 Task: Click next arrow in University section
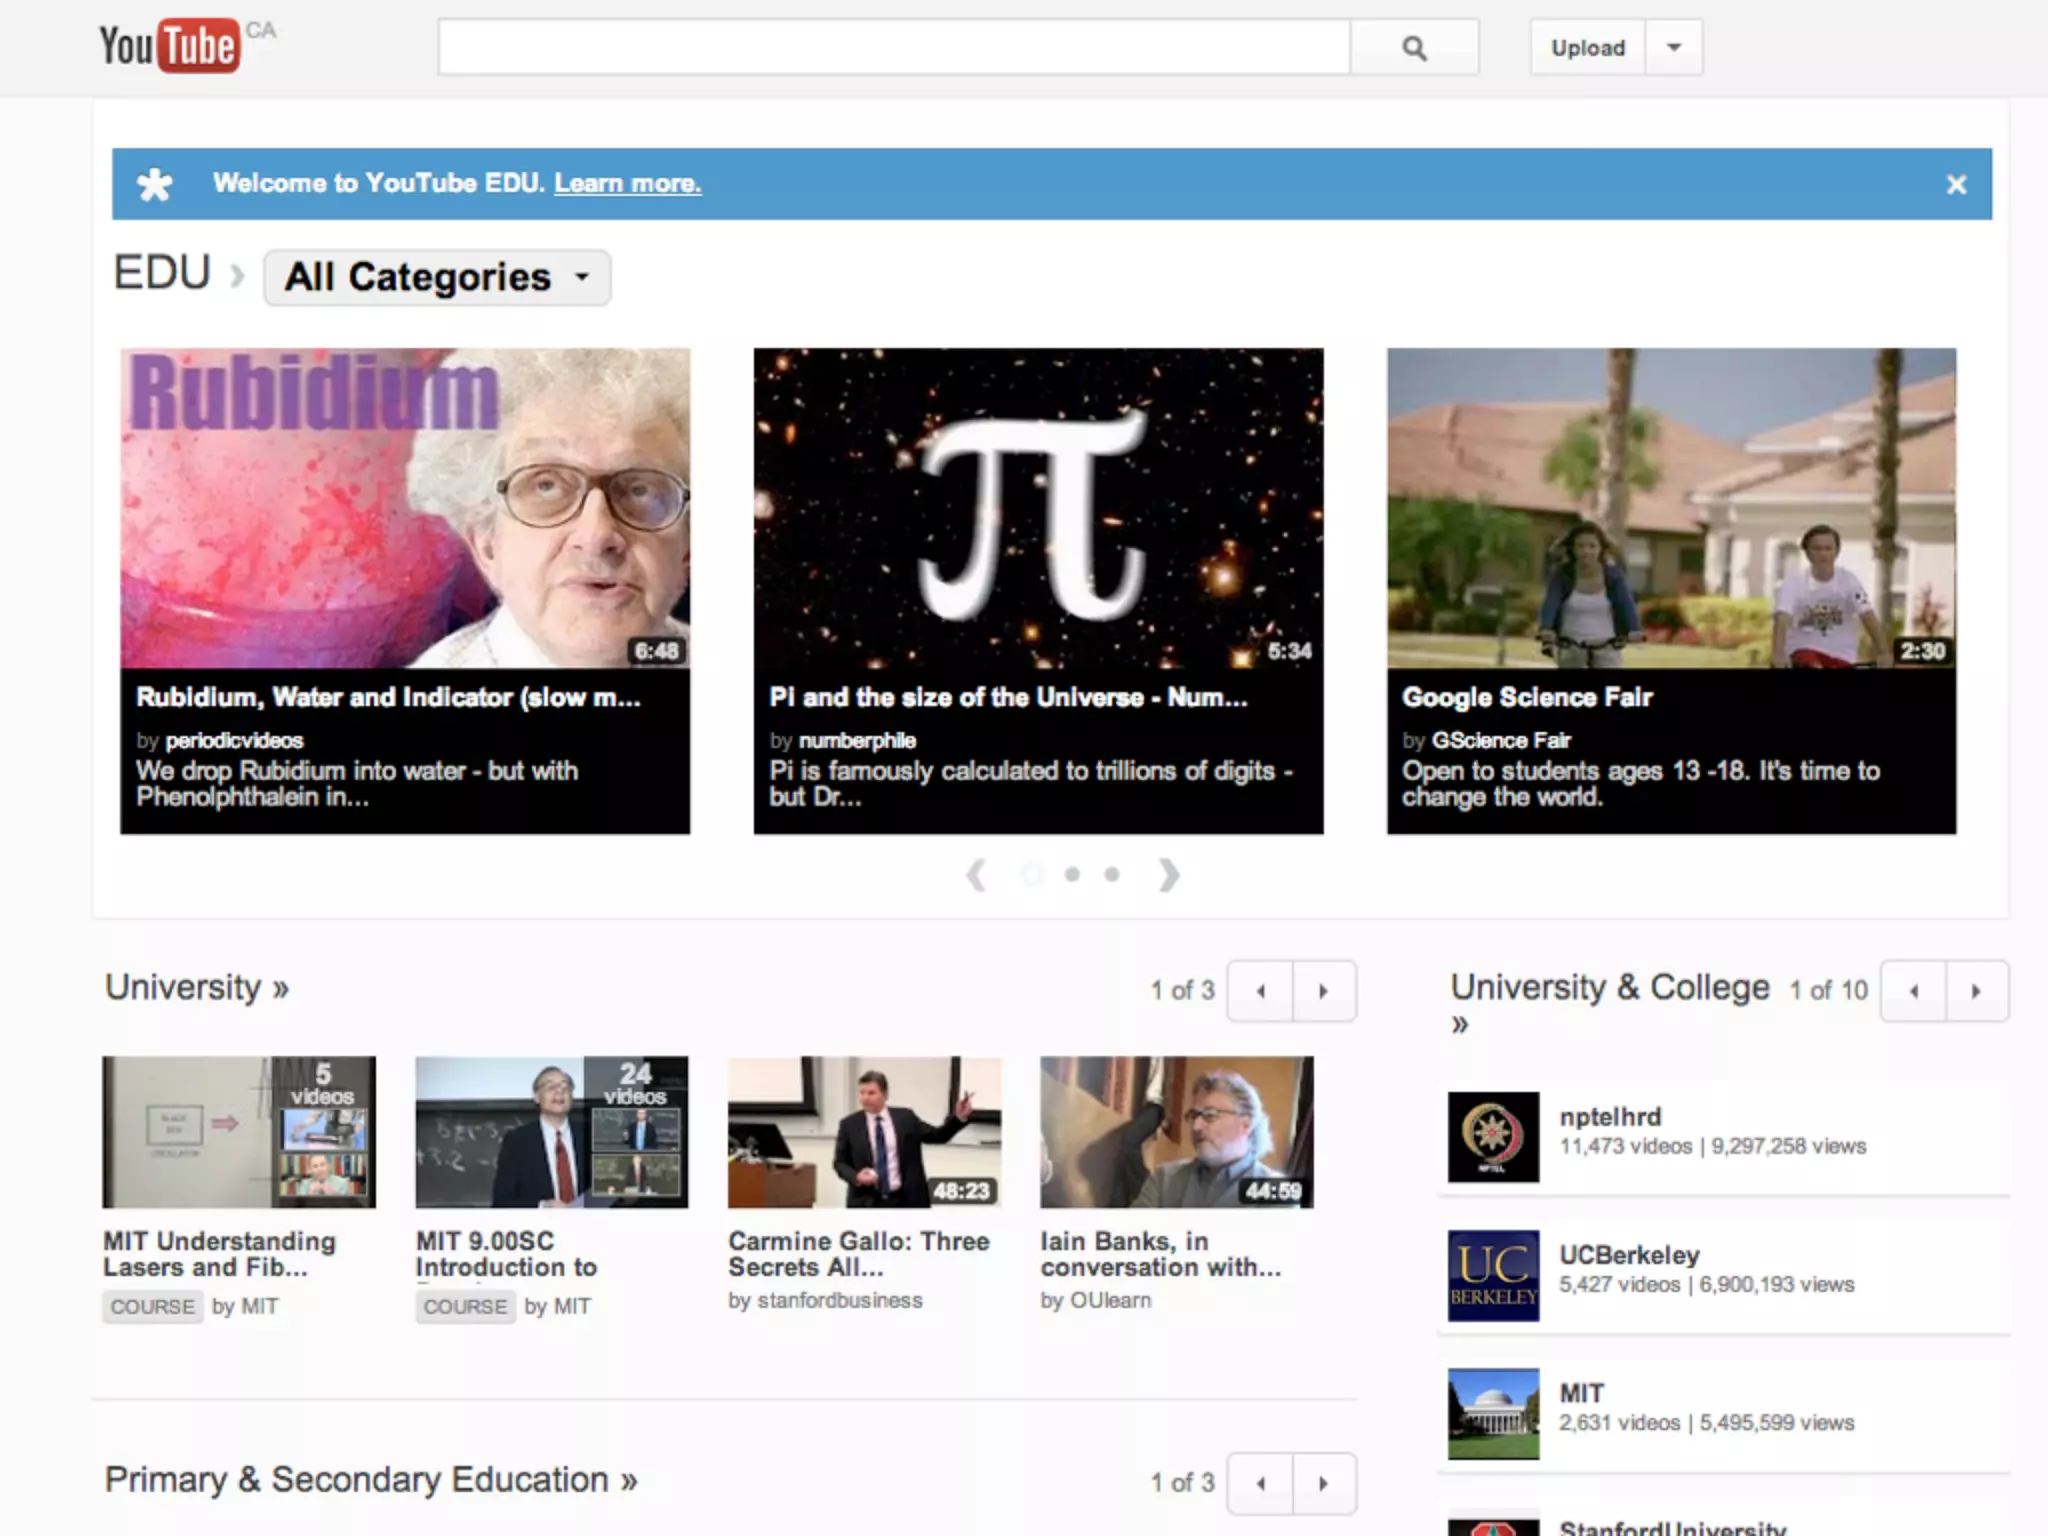(x=1323, y=991)
